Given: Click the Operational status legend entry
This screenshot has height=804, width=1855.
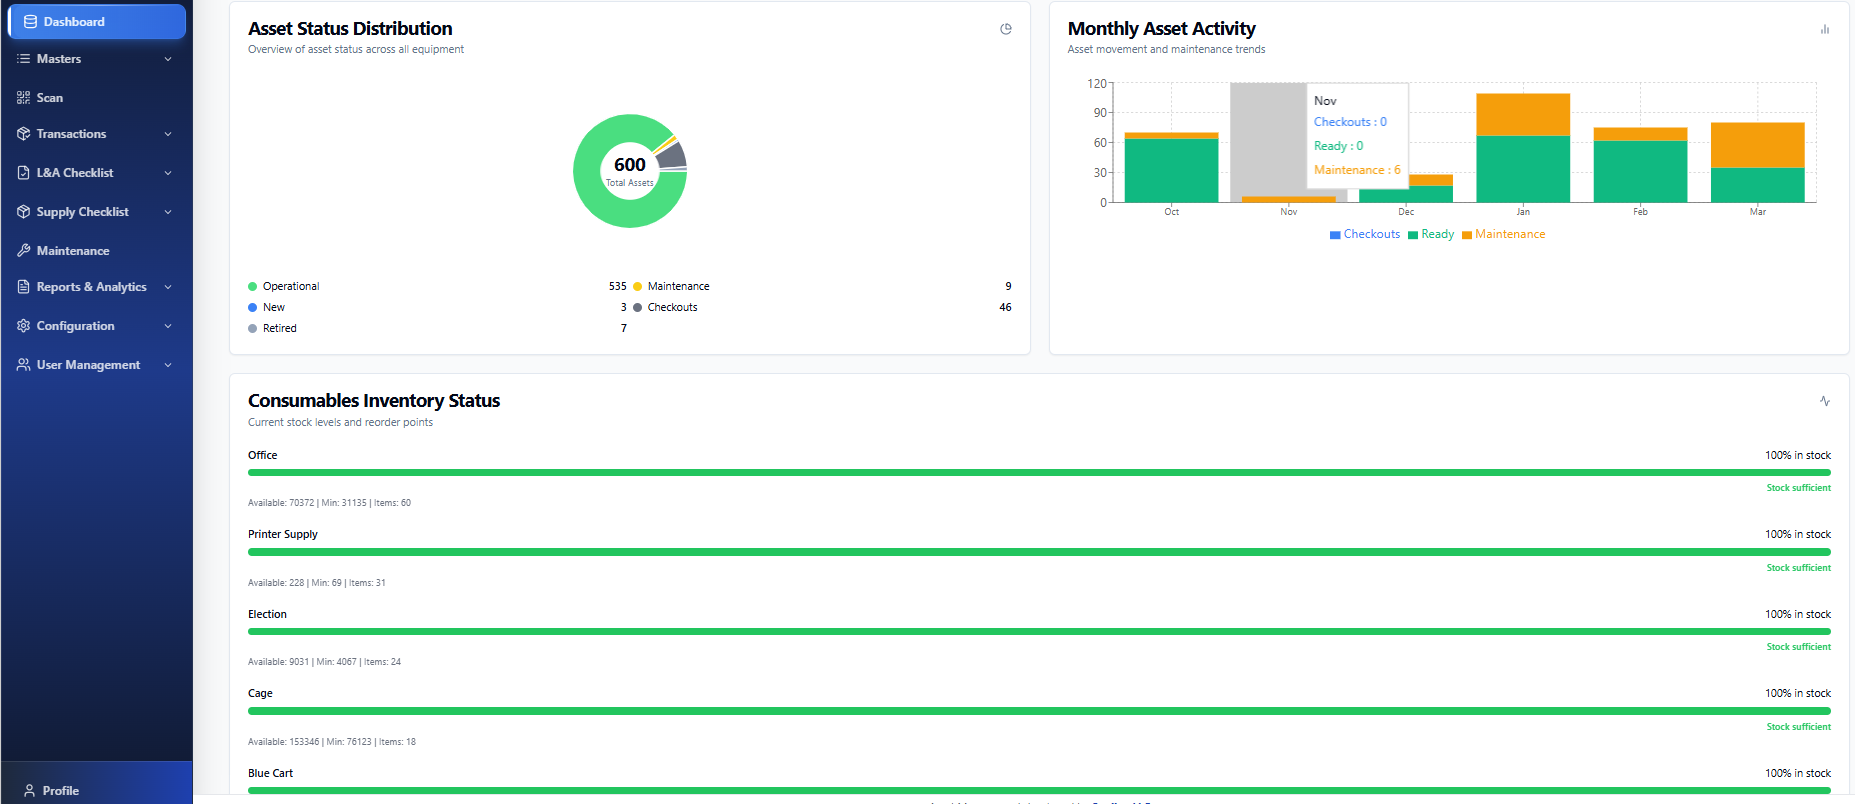Looking at the screenshot, I should (x=290, y=286).
